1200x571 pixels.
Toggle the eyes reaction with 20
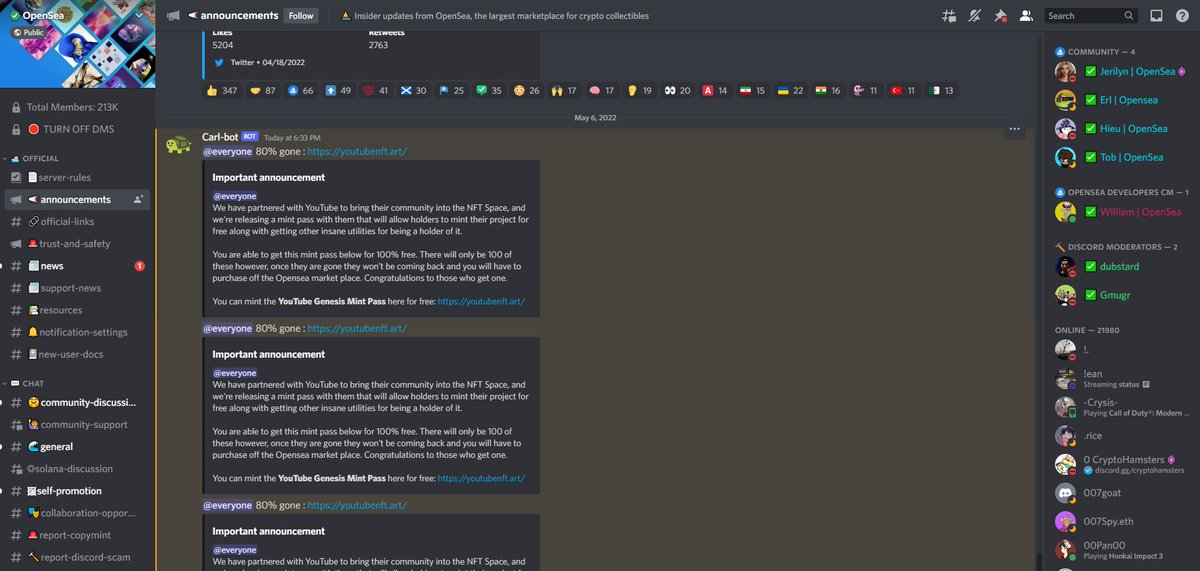tap(677, 91)
